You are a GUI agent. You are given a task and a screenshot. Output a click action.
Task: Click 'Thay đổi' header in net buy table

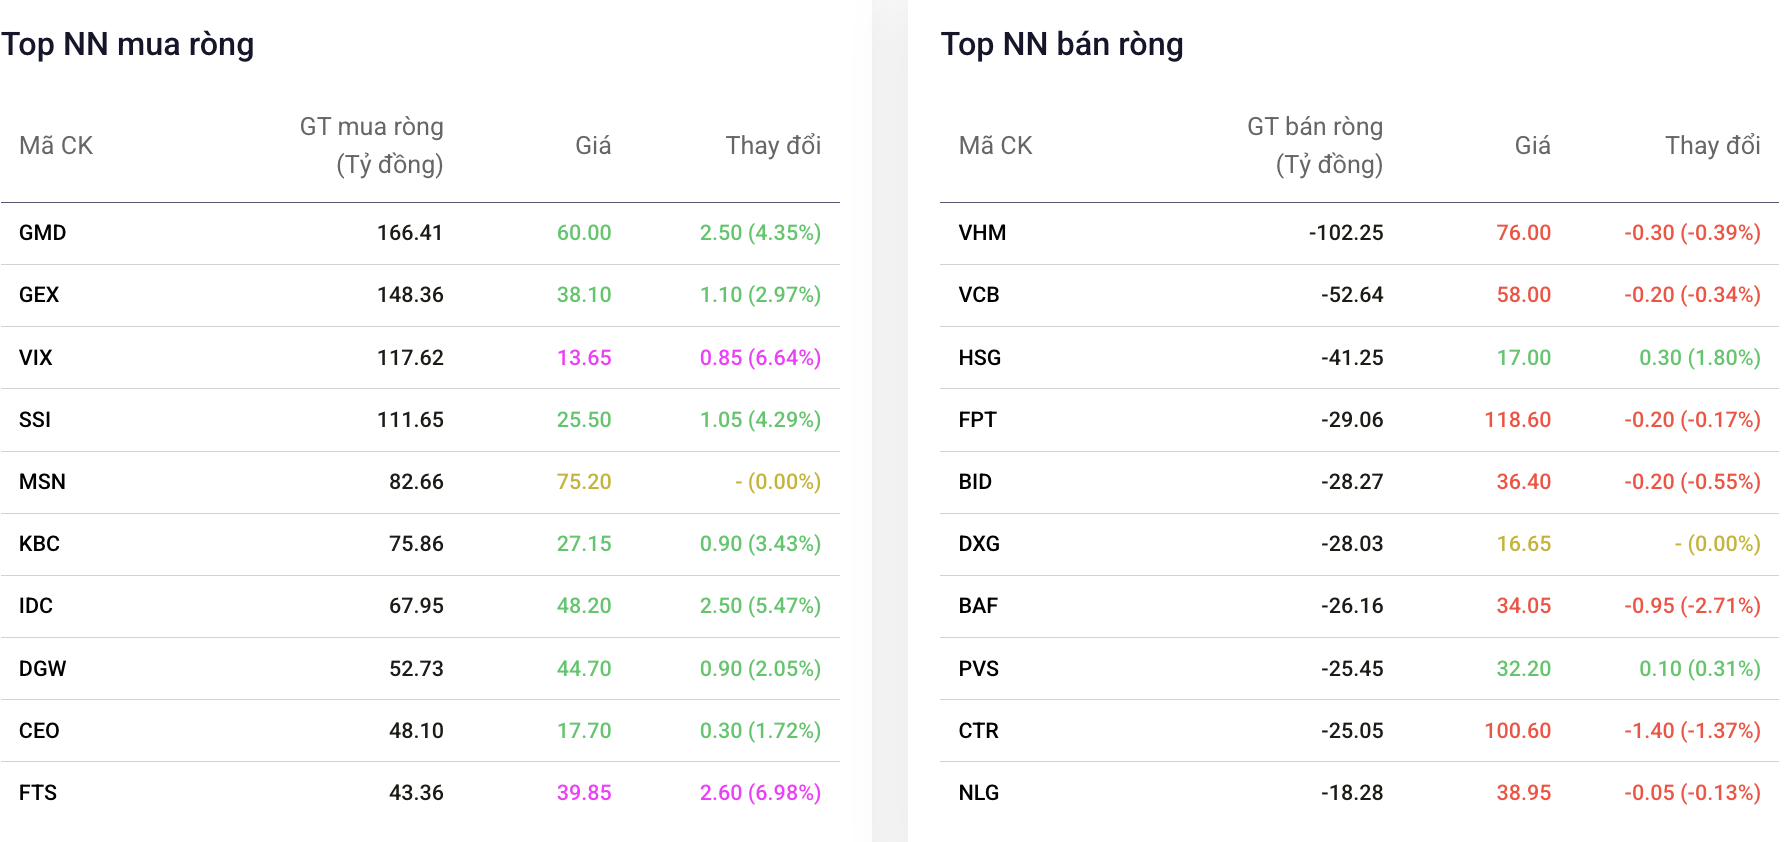(x=773, y=146)
